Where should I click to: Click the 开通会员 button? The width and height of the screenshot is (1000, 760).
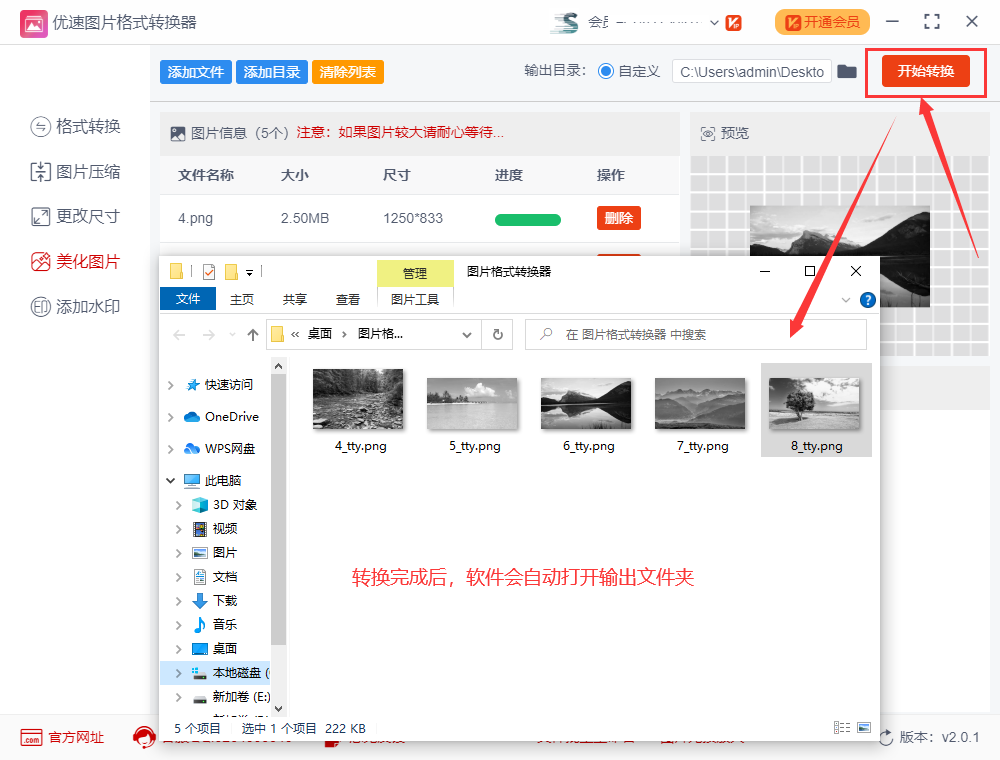(x=822, y=22)
